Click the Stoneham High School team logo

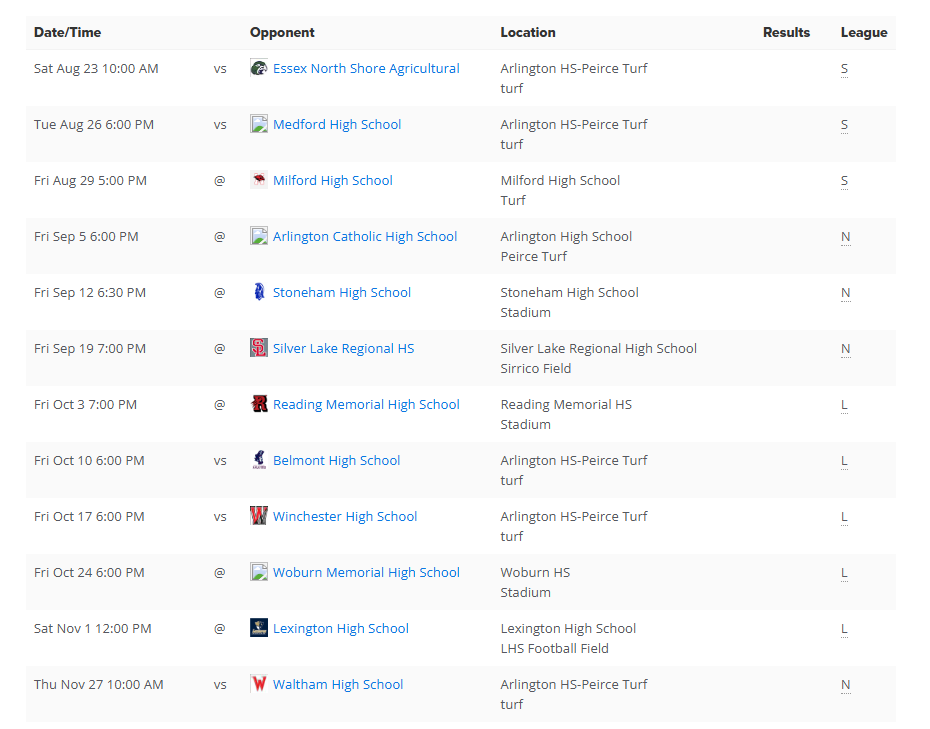coord(259,292)
